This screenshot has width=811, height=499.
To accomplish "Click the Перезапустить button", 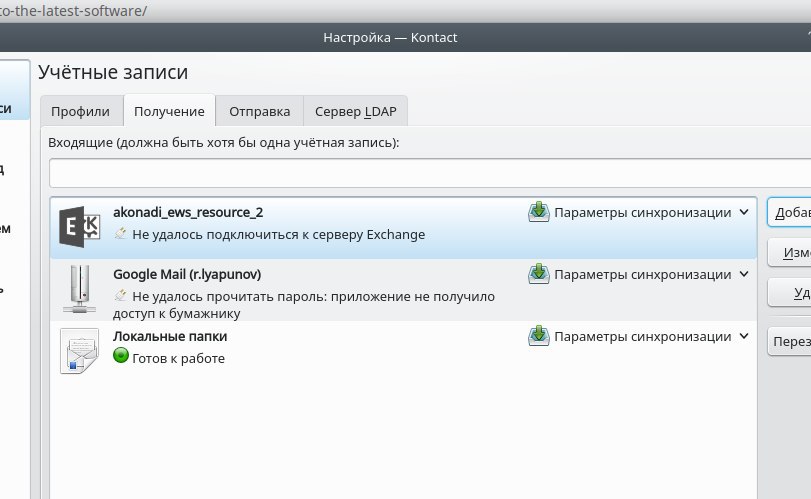I will coord(789,341).
